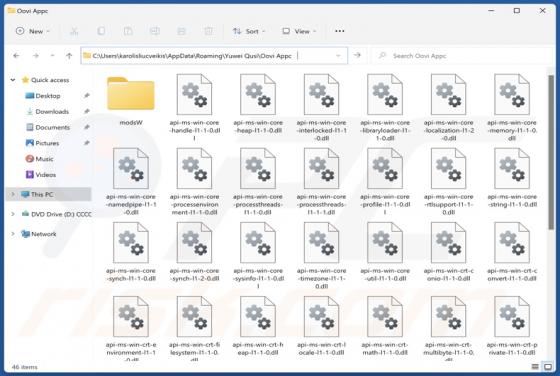Unpin Downloads using its pin icon
The width and height of the screenshot is (560, 376).
pos(86,111)
